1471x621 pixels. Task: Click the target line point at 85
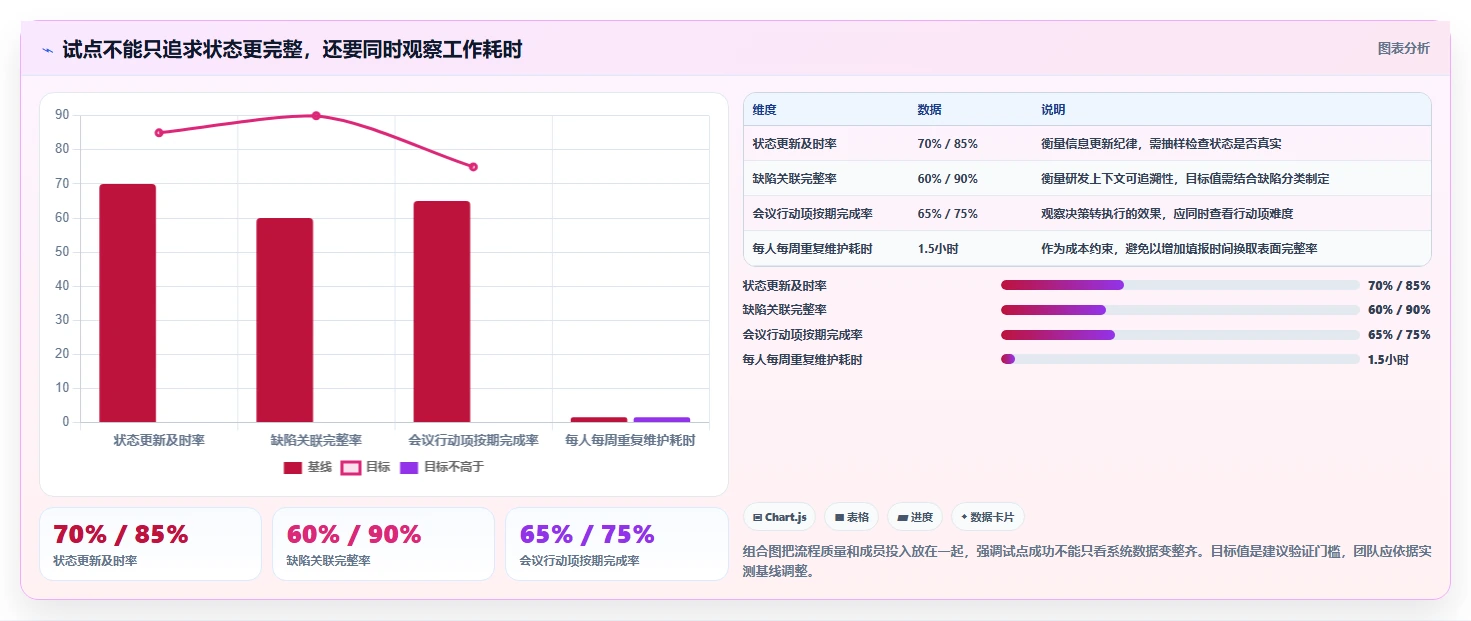click(159, 133)
